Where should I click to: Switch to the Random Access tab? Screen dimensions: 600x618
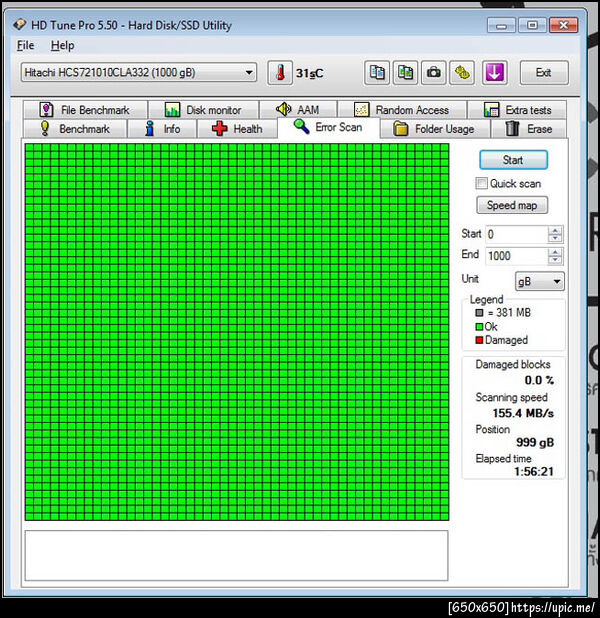click(402, 110)
